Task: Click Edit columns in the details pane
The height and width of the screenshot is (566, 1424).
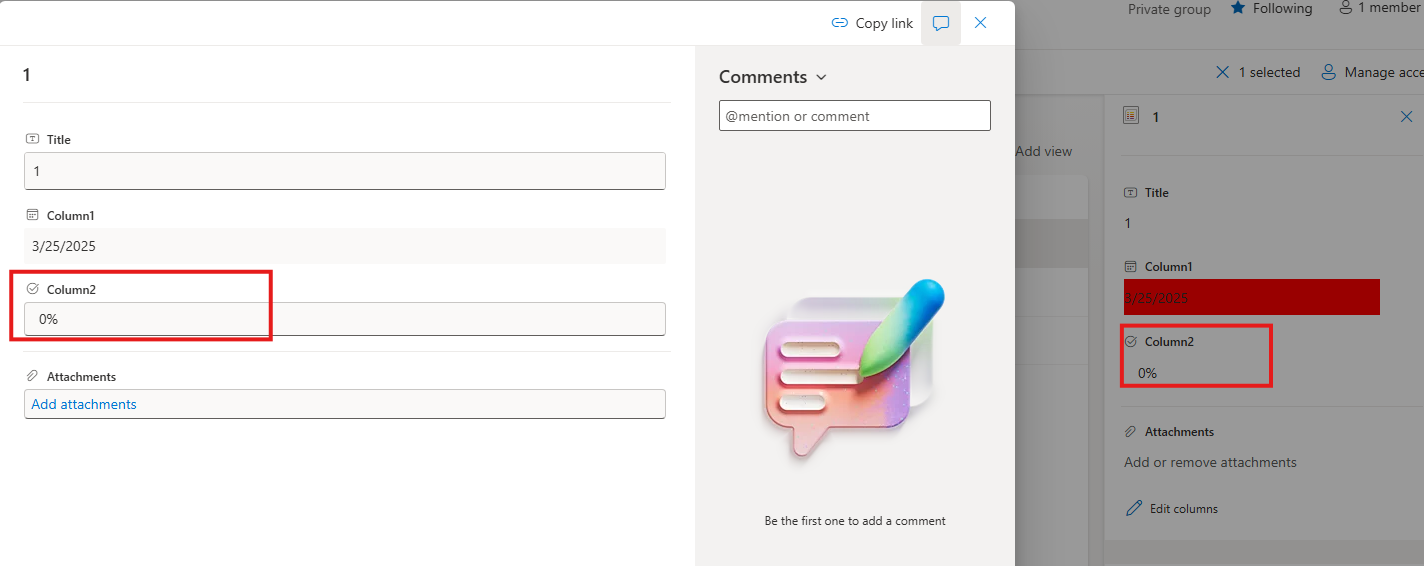Action: 1171,508
